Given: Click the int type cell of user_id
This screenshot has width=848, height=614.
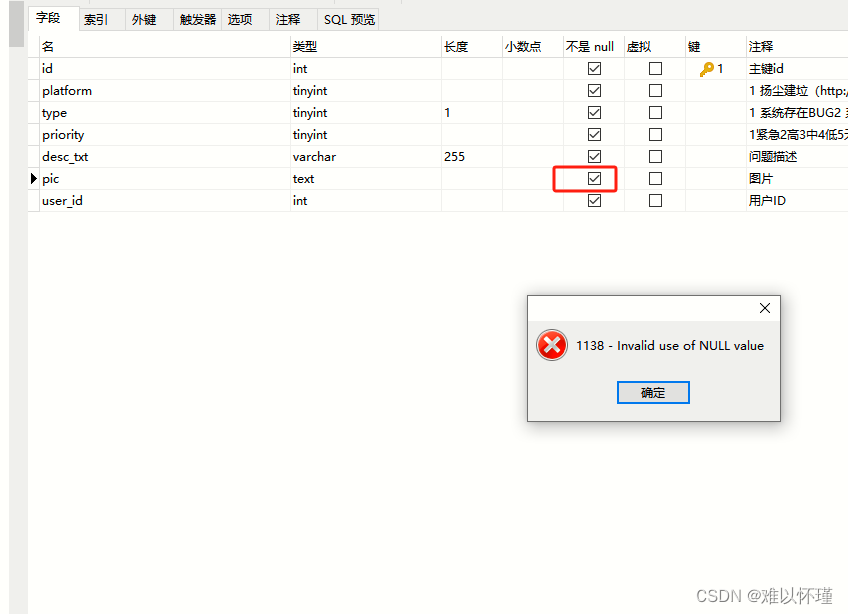Looking at the screenshot, I should click(366, 201).
